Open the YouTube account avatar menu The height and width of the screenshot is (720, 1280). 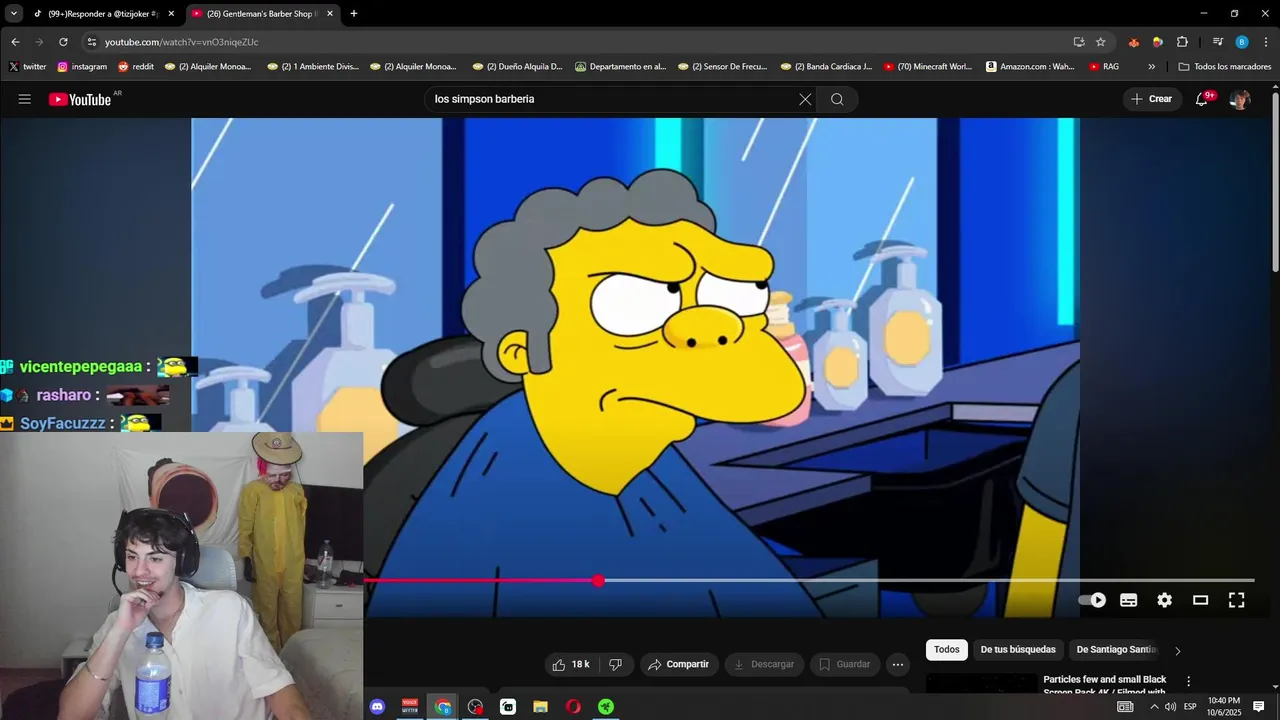click(1240, 99)
